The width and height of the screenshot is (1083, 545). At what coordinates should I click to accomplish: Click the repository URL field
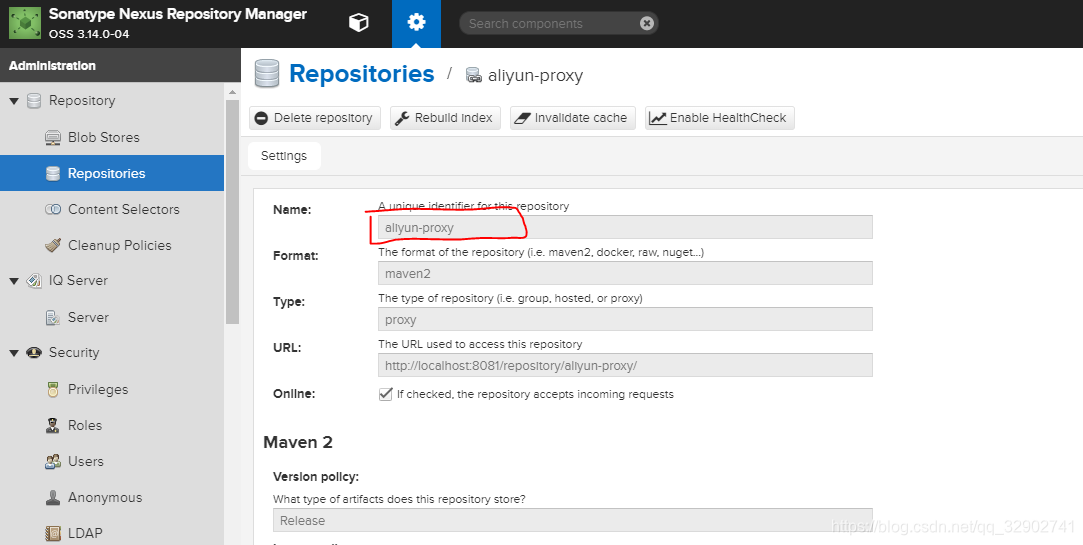point(625,365)
